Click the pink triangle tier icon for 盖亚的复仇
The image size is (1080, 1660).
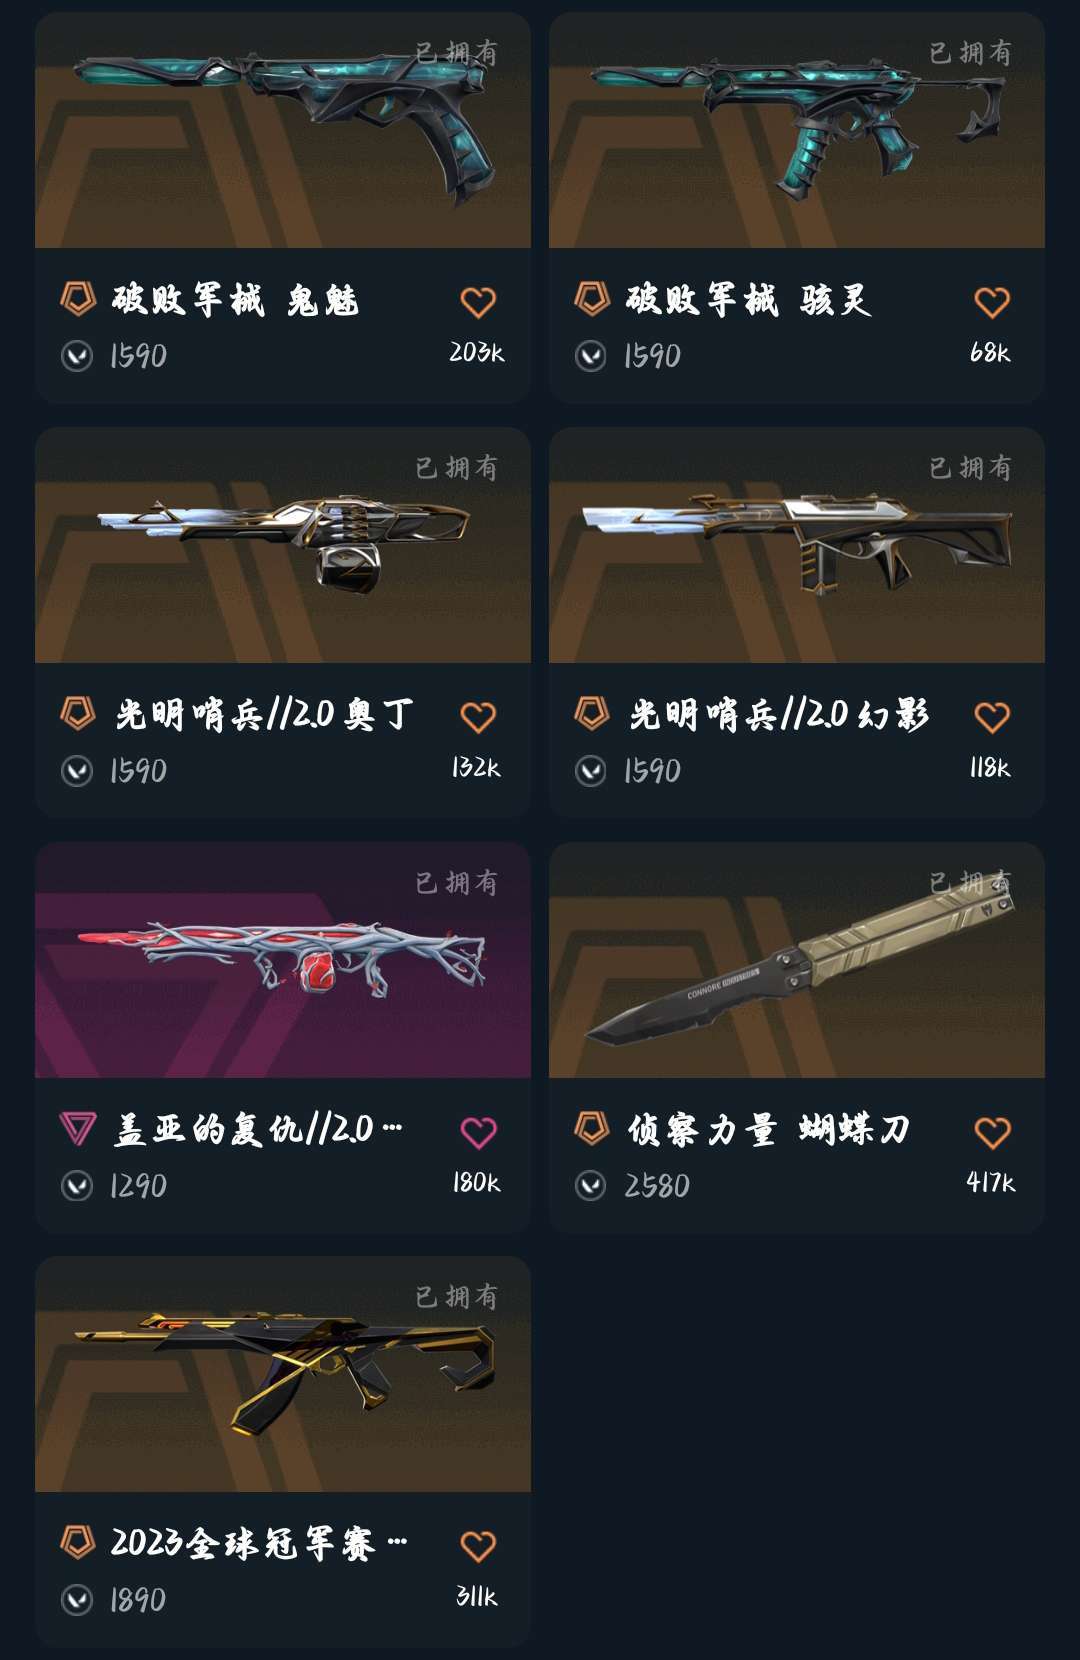pyautogui.click(x=78, y=1128)
